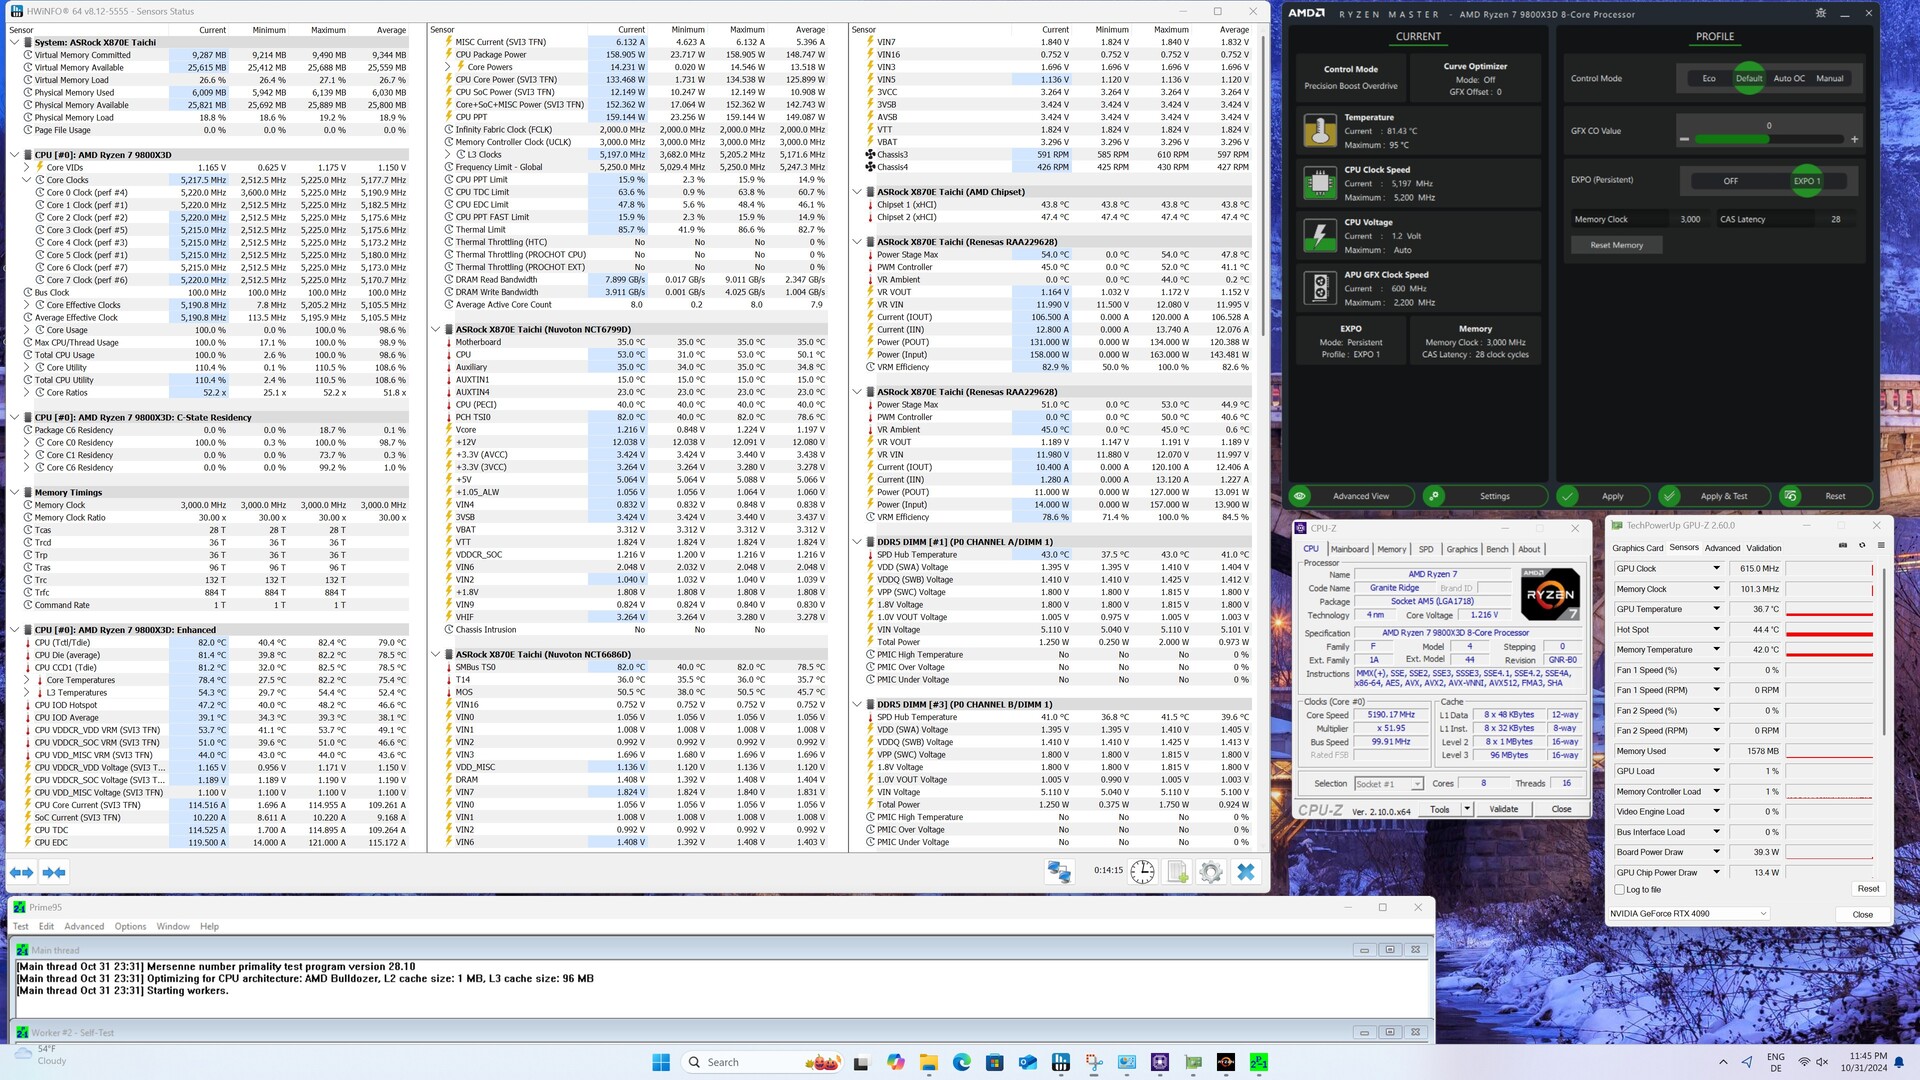Image resolution: width=1920 pixels, height=1080 pixels.
Task: Open HWiNFO sensor settings gear
Action: tap(1211, 872)
